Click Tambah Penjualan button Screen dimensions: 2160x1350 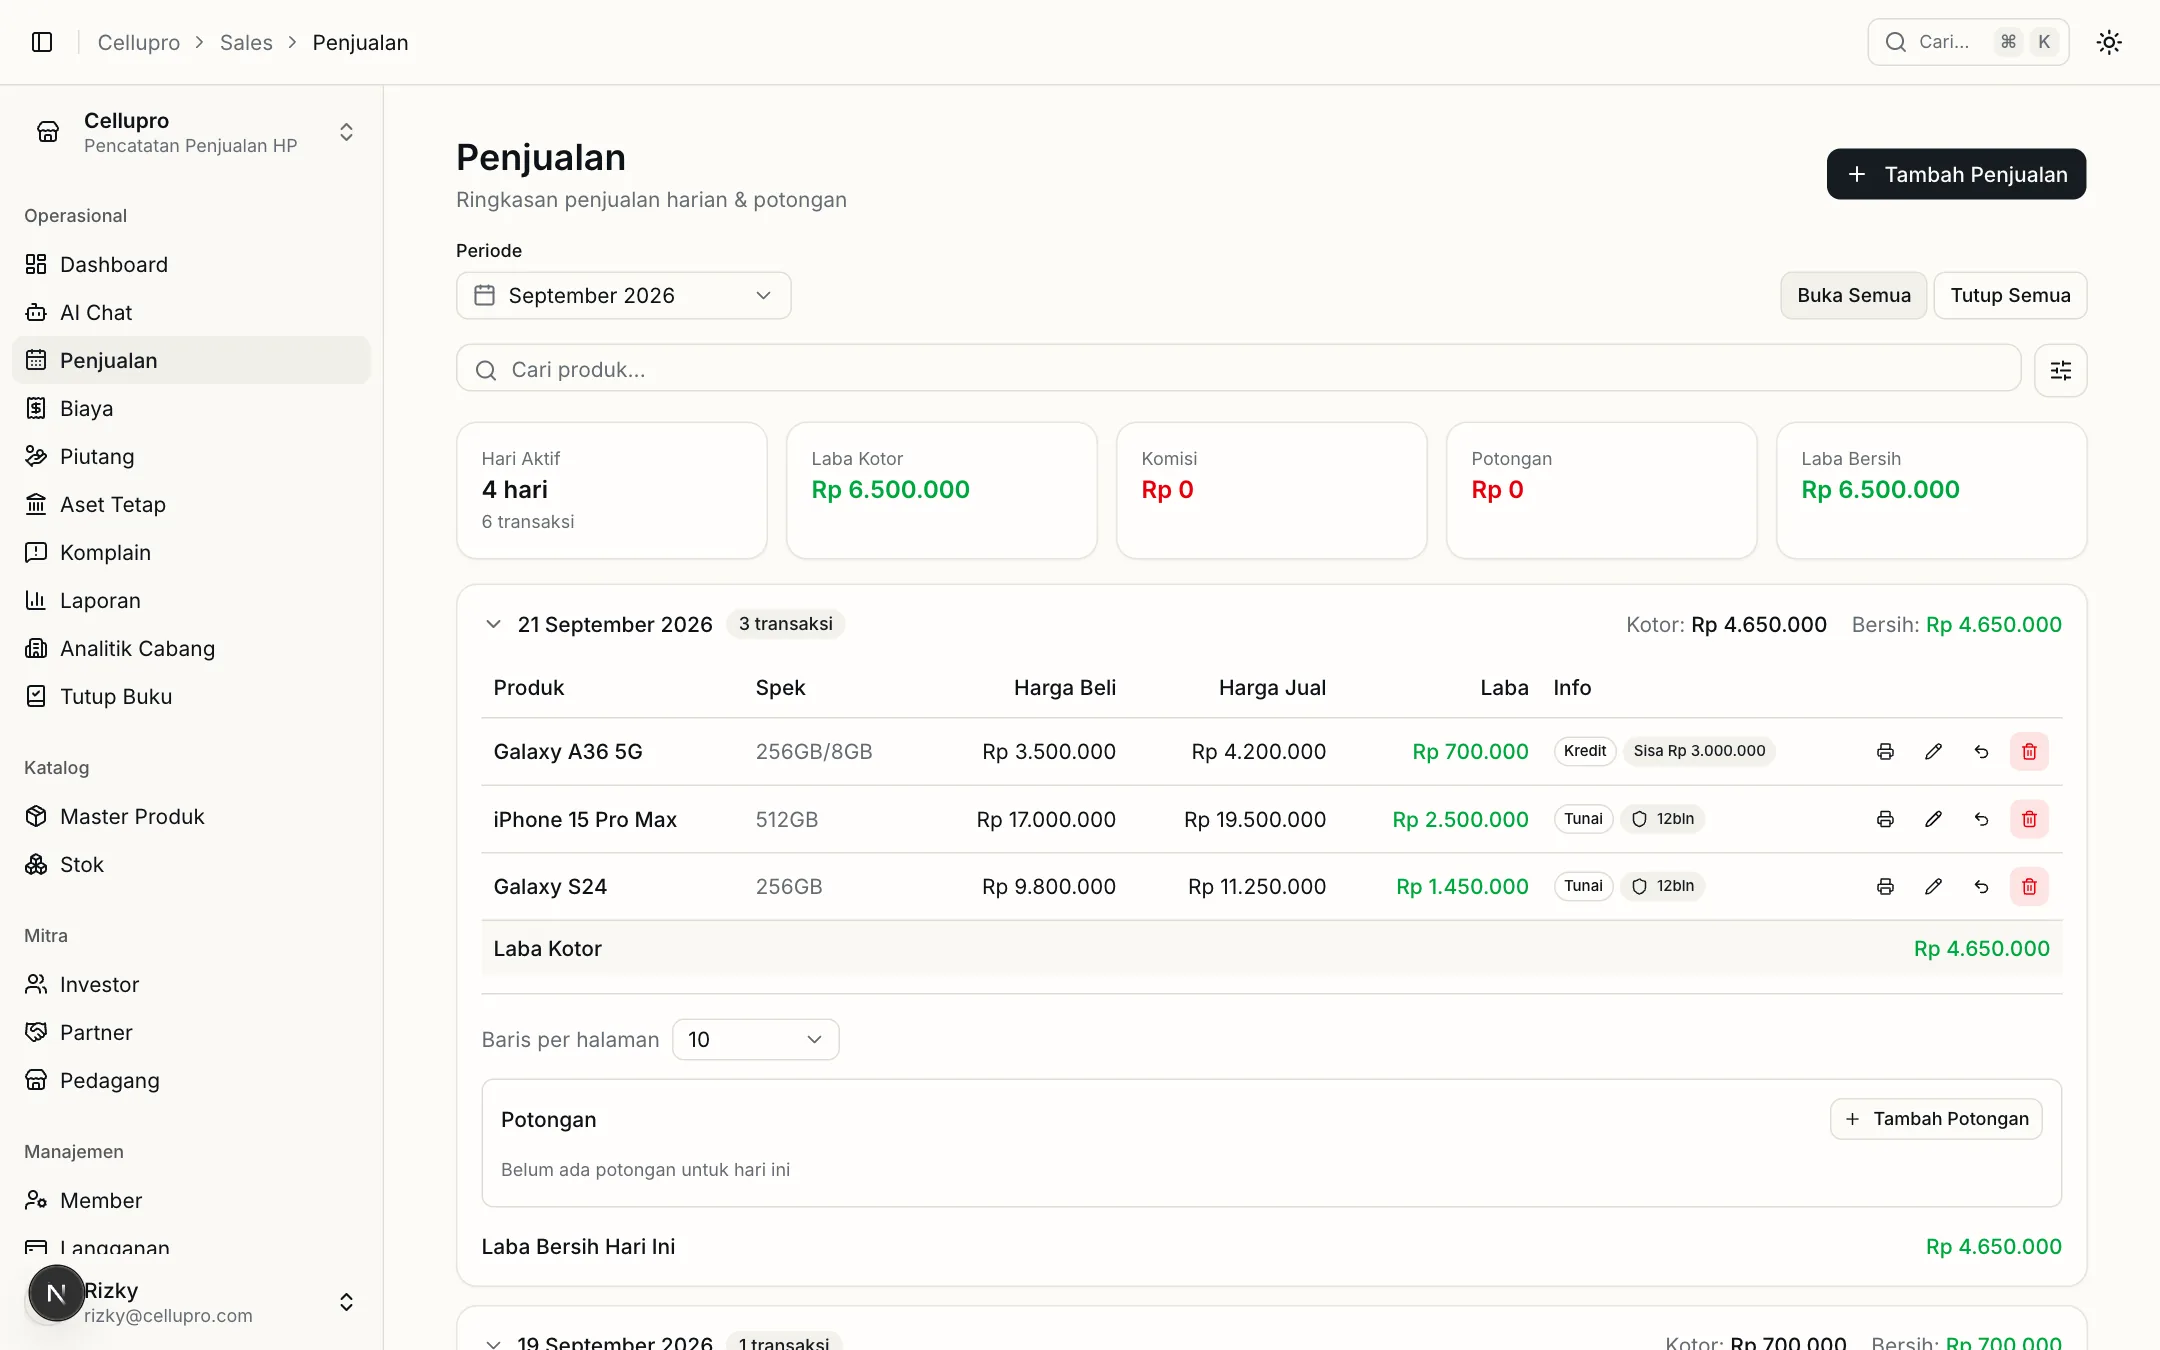1956,174
